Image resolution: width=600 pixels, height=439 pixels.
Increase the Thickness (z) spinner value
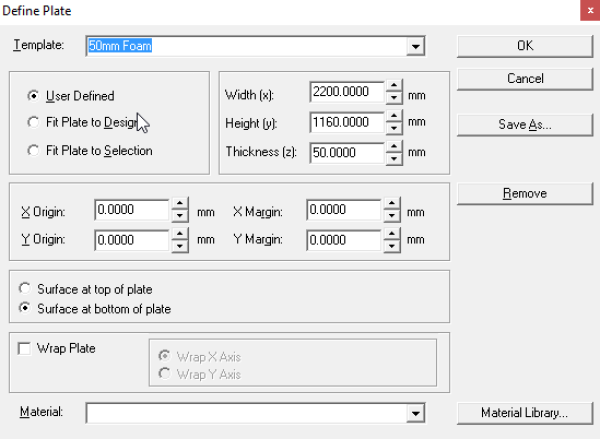(x=394, y=147)
